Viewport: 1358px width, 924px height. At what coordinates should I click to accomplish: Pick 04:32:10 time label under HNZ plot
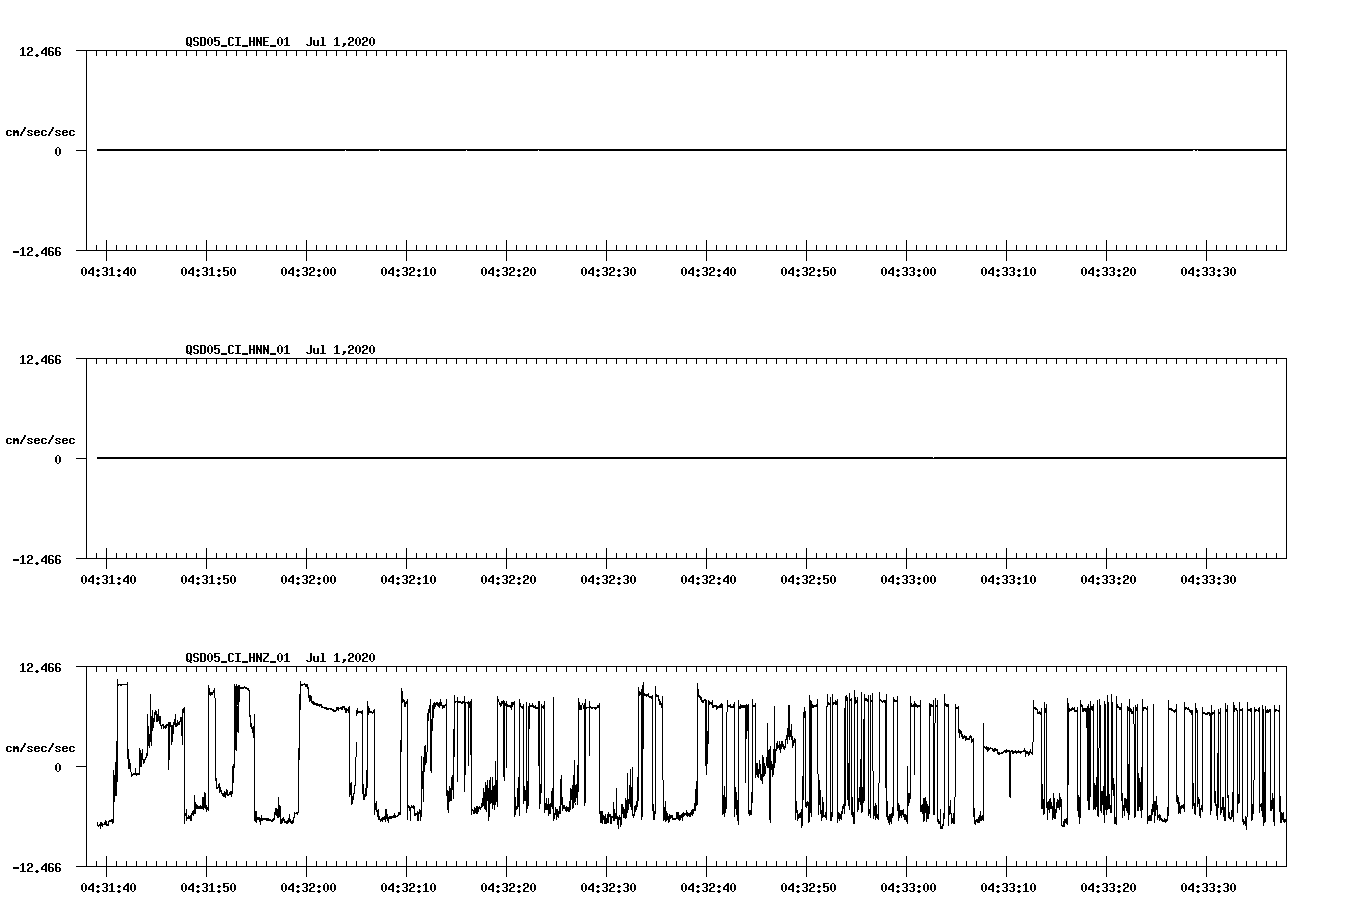point(408,888)
